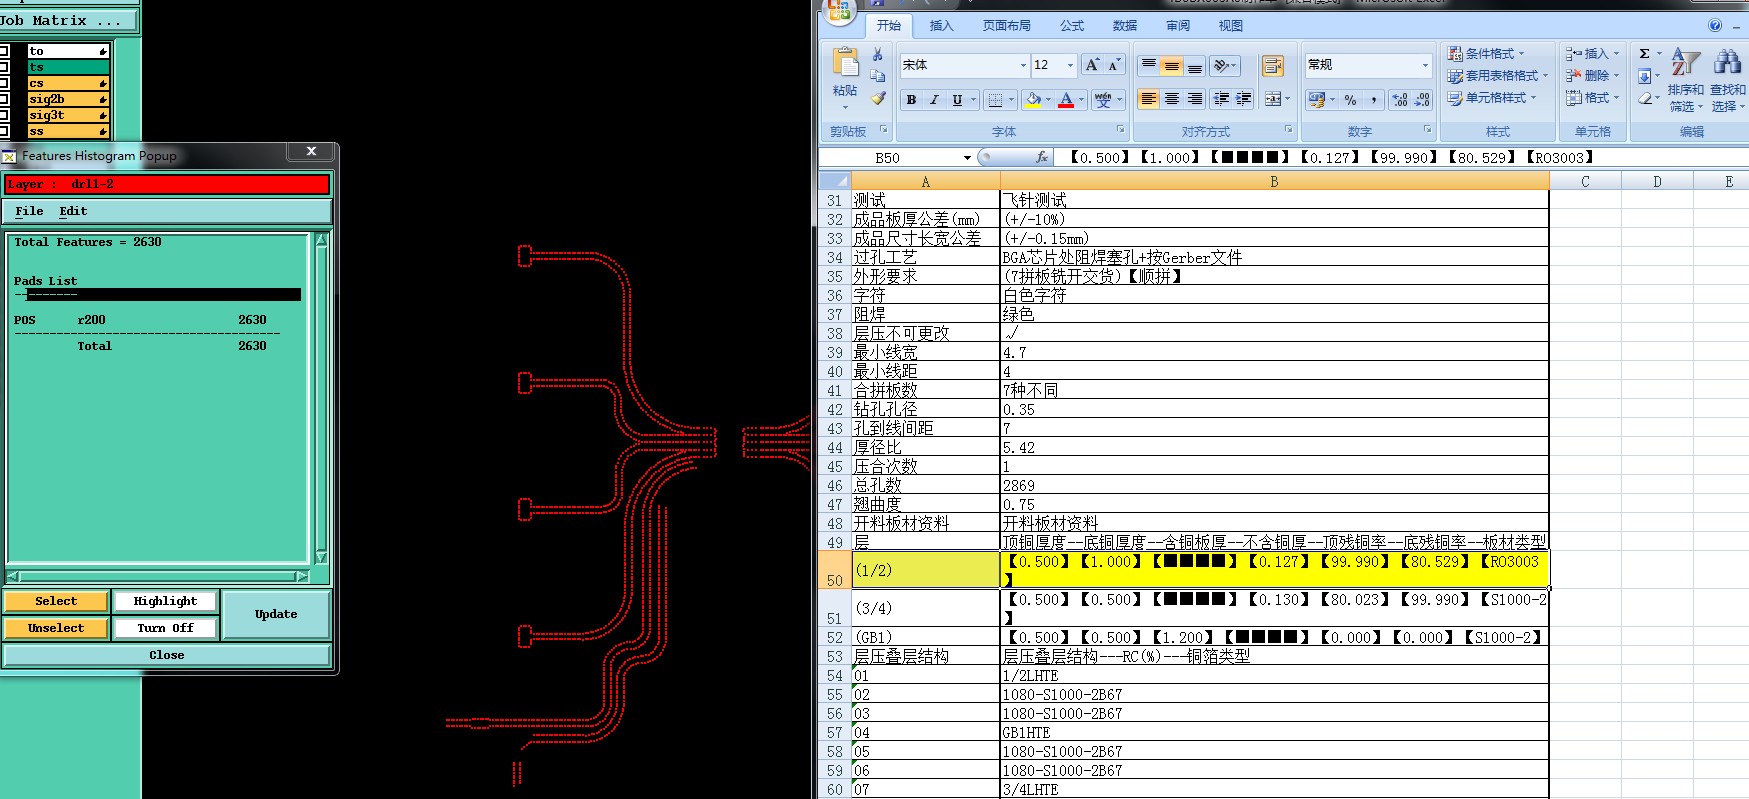Screen dimensions: 1749x799
Task: Toggle Wrap Text icon
Action: coord(1273,66)
